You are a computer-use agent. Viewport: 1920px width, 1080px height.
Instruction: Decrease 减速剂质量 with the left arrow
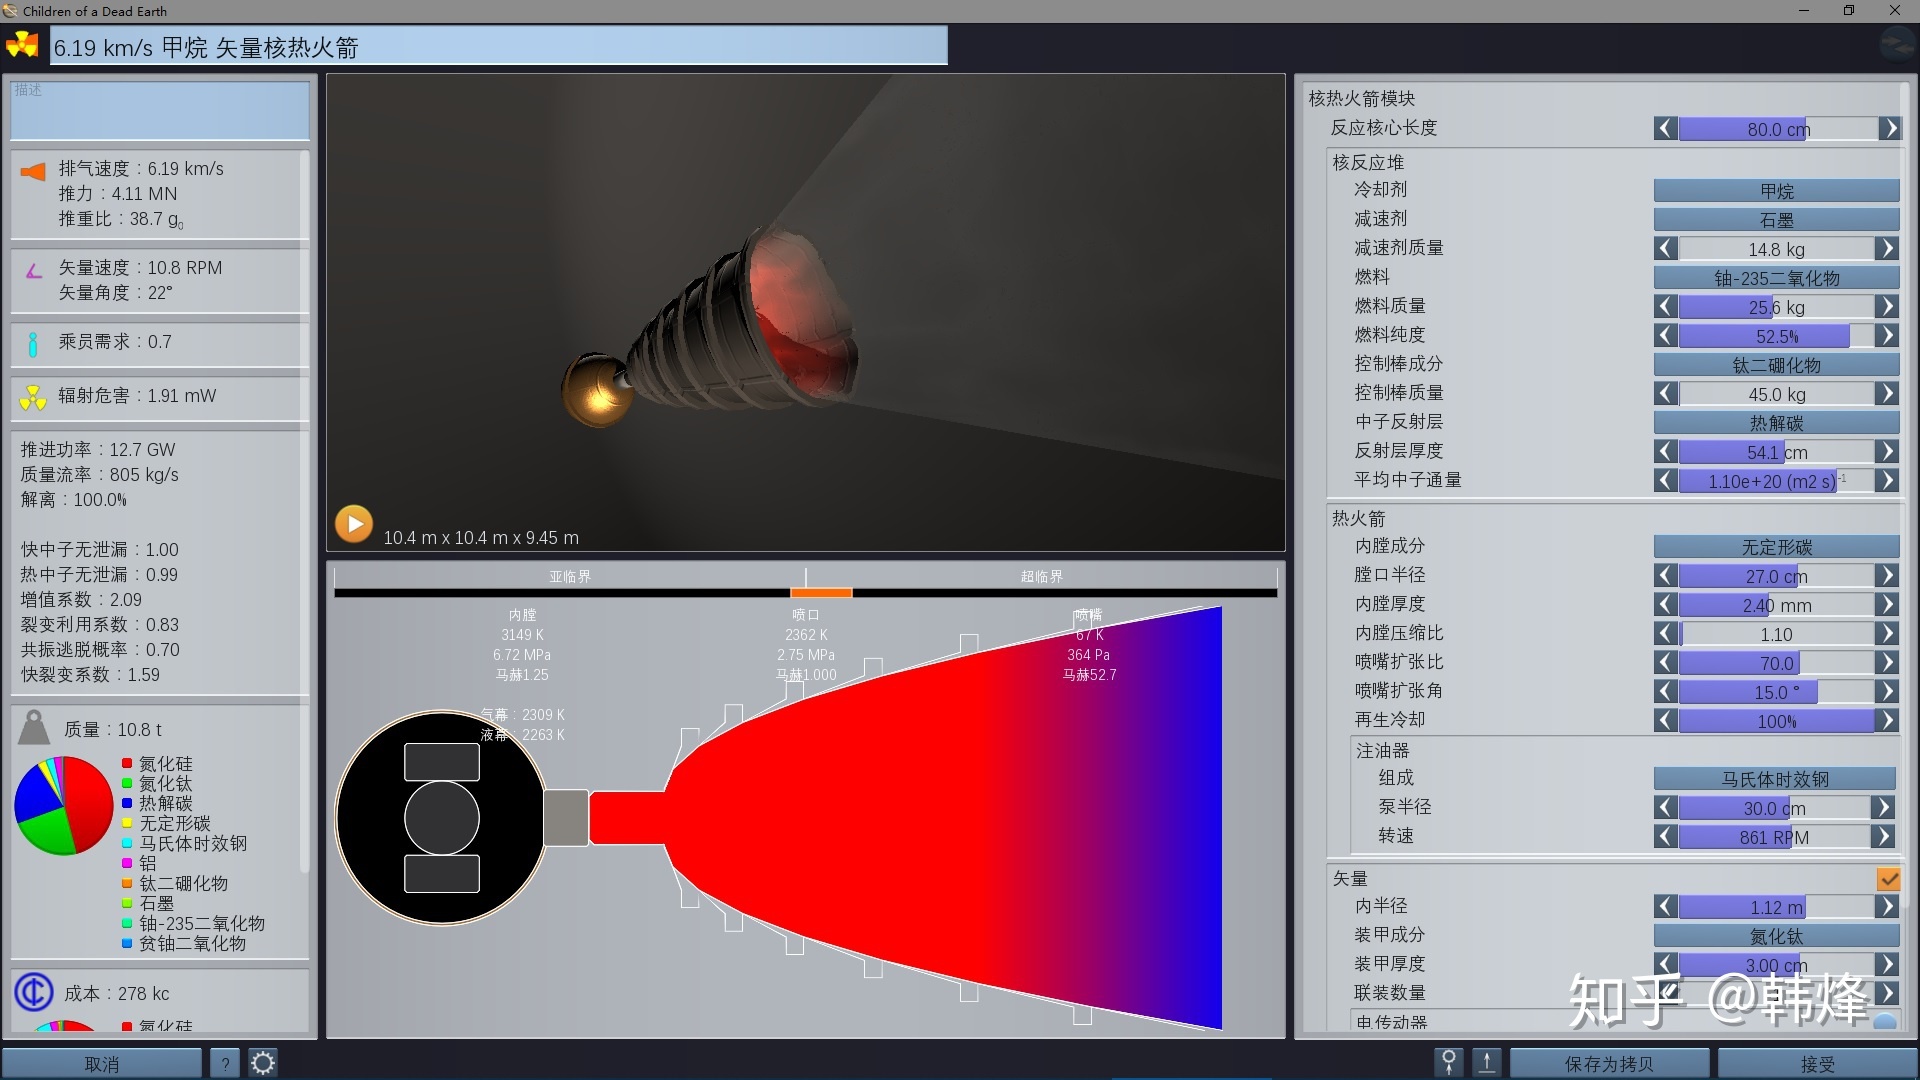point(1665,248)
